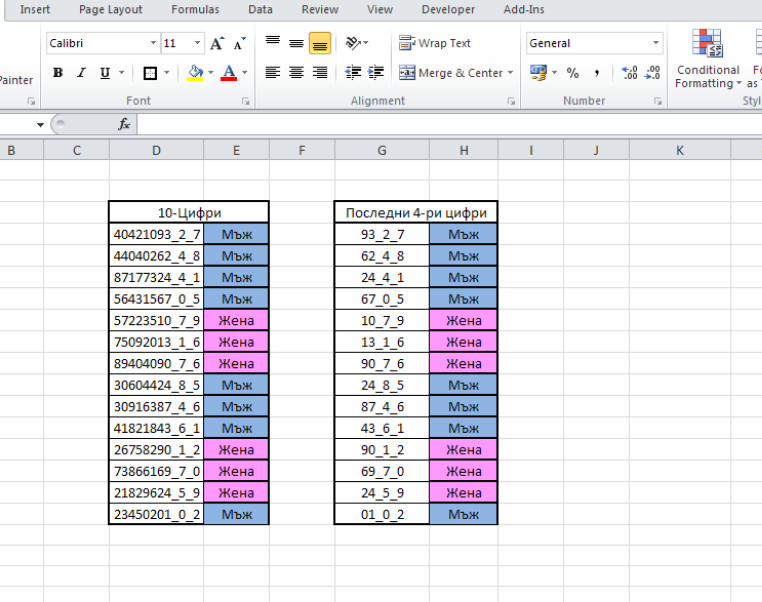Image resolution: width=762 pixels, height=602 pixels.
Task: Open the Add-Ins tab
Action: tap(524, 9)
